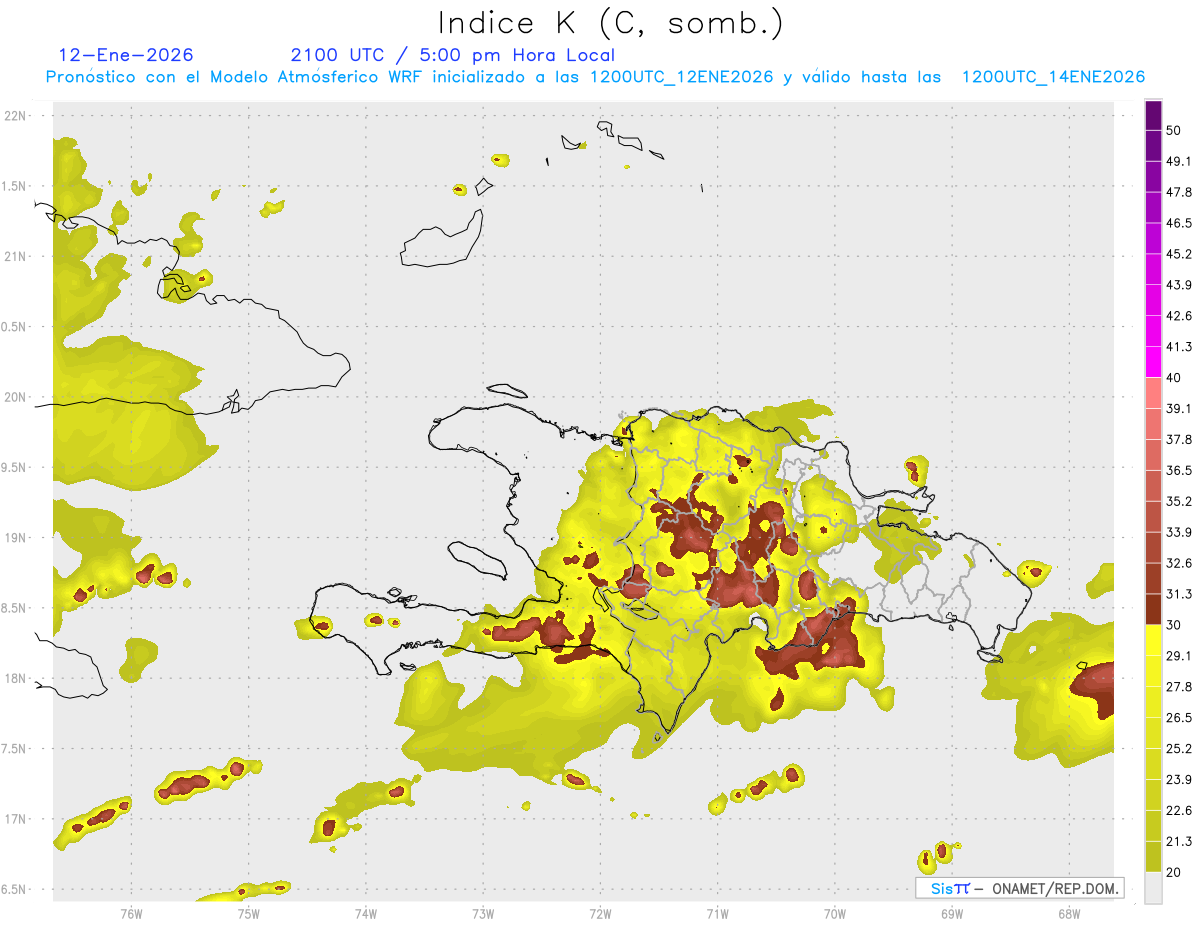Click the "73W" longitude label
The width and height of the screenshot is (1200, 927).
click(483, 914)
